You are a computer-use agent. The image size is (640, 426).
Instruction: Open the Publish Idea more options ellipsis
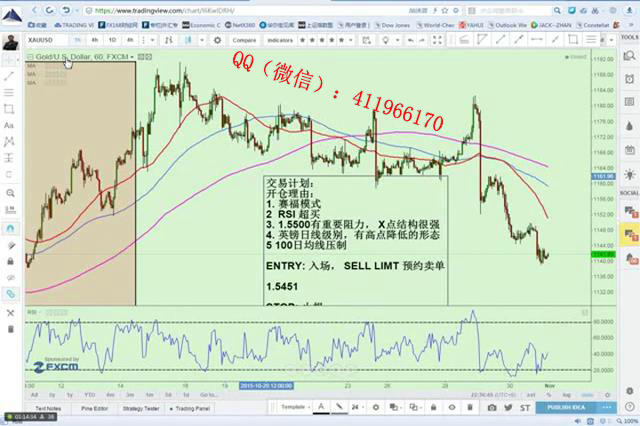[607, 407]
